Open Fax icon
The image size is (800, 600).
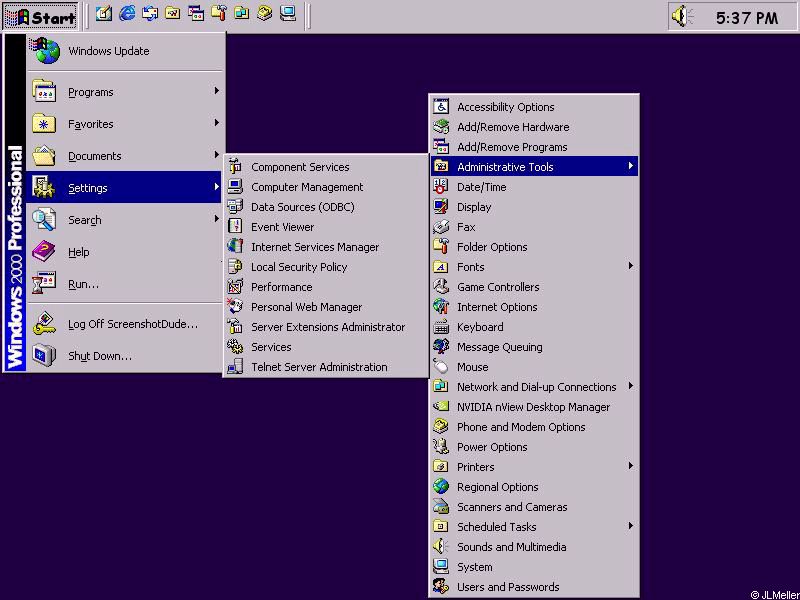(441, 227)
